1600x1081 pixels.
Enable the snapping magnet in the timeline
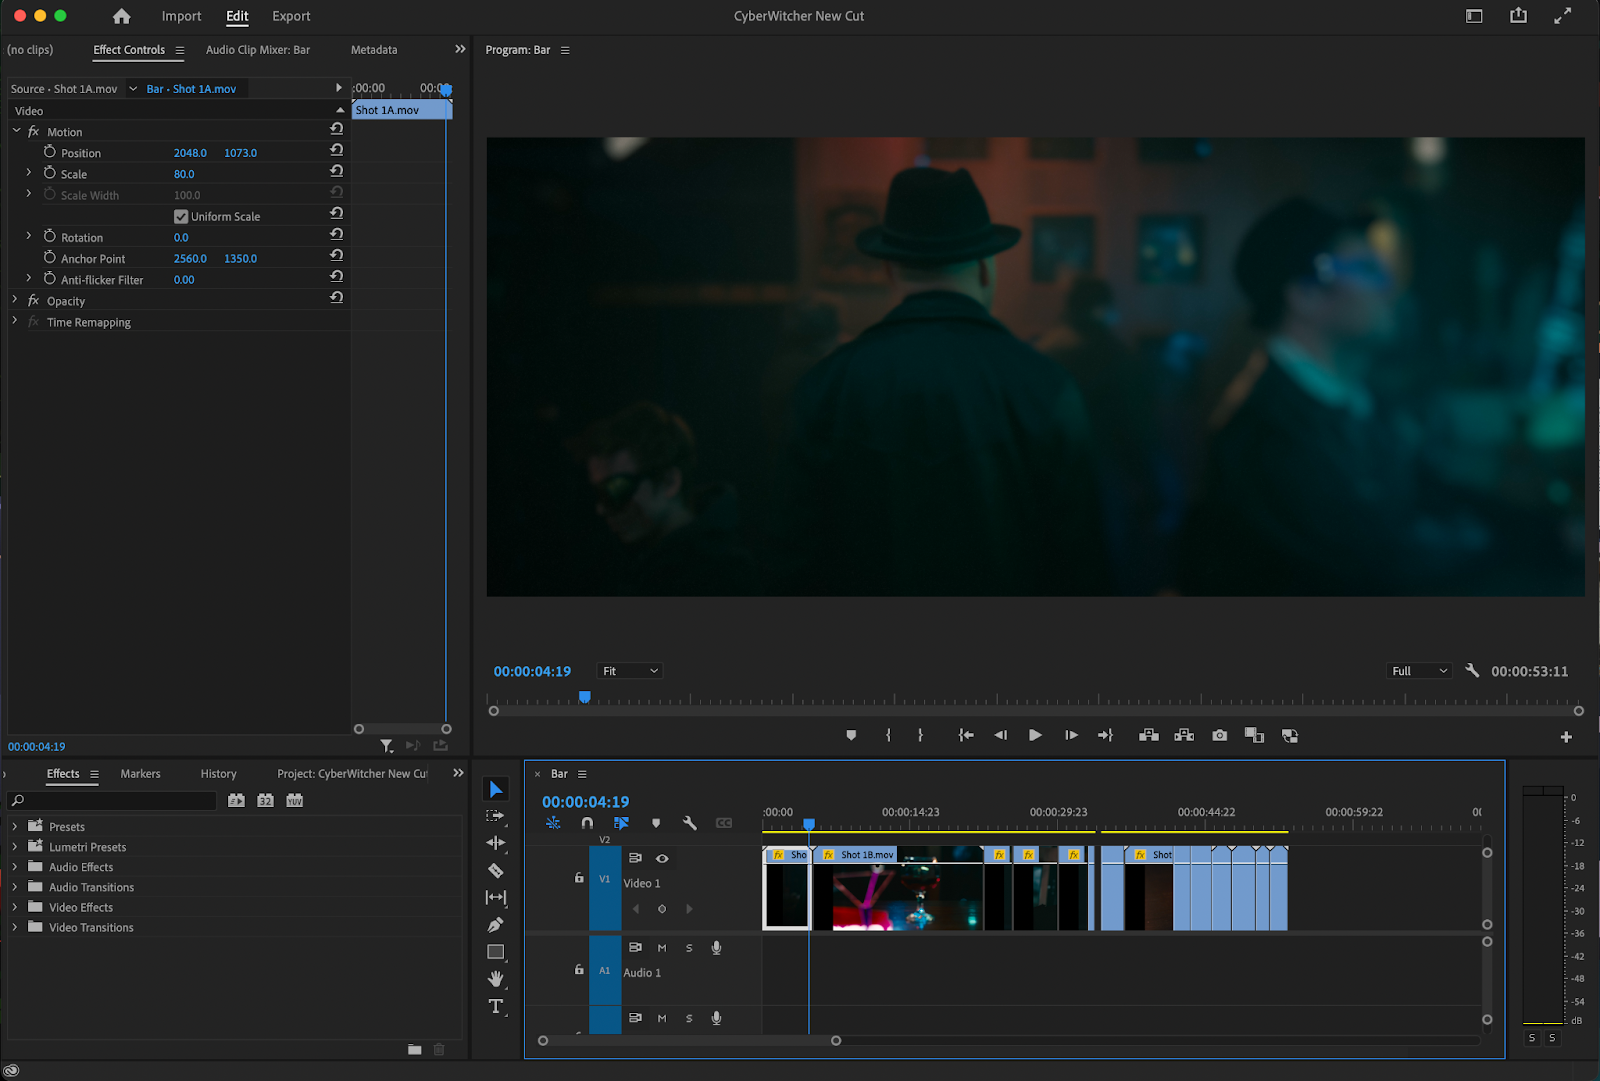tap(587, 823)
